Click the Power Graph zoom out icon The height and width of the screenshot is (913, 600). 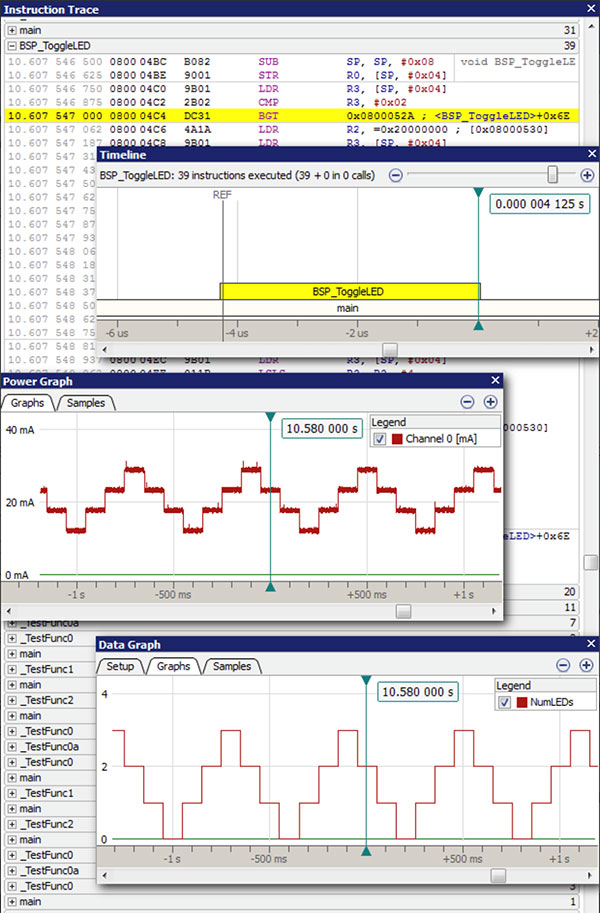(467, 401)
